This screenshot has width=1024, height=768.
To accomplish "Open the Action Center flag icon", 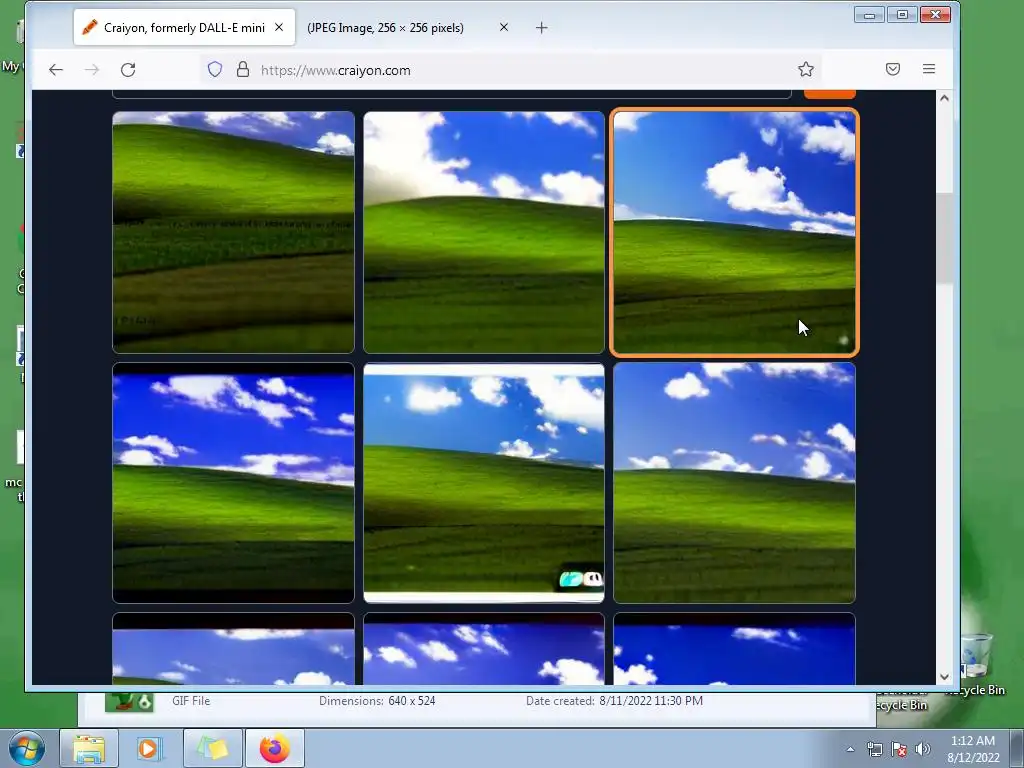I will click(x=899, y=749).
